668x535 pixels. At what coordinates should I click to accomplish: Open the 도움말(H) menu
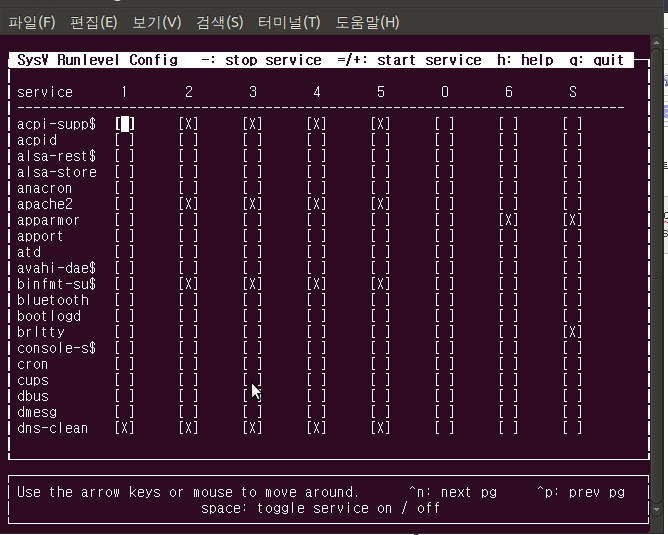367,22
